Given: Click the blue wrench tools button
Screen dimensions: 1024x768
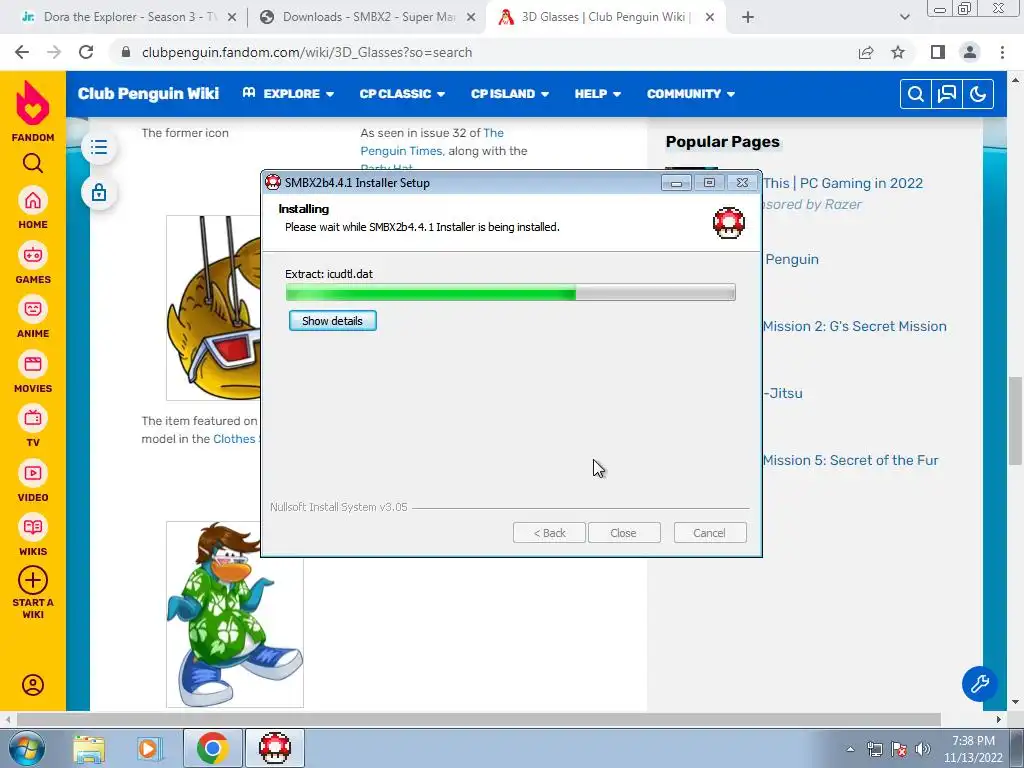Looking at the screenshot, I should point(979,684).
